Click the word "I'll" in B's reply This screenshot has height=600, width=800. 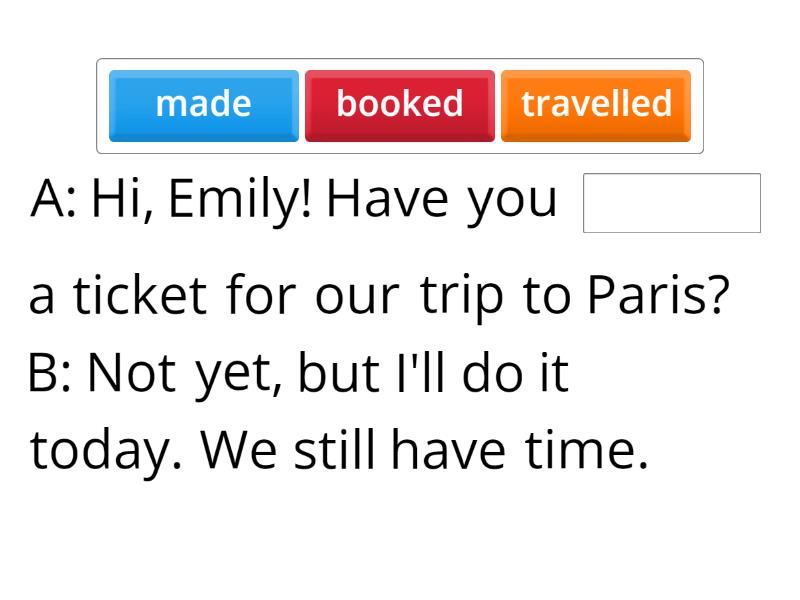(417, 374)
